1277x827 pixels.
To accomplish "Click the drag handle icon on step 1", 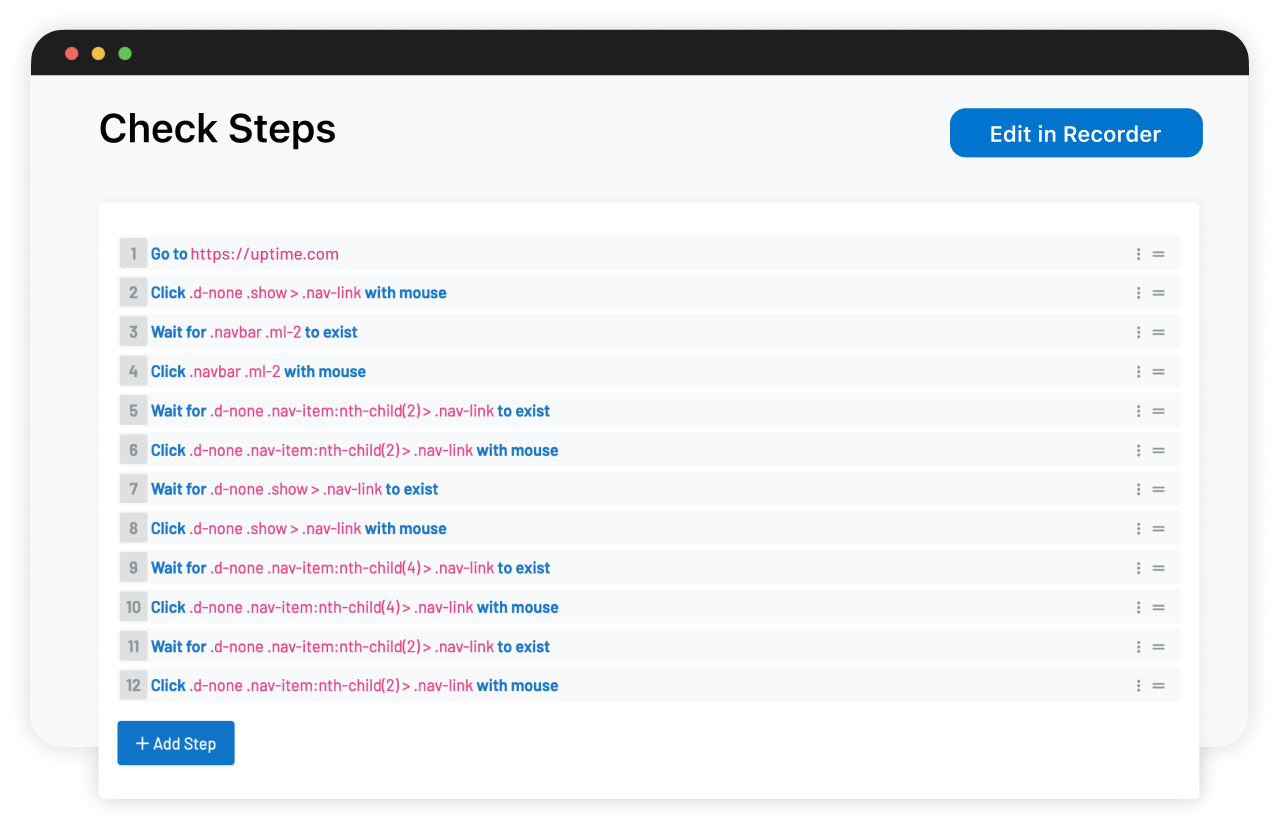I will coord(1158,254).
